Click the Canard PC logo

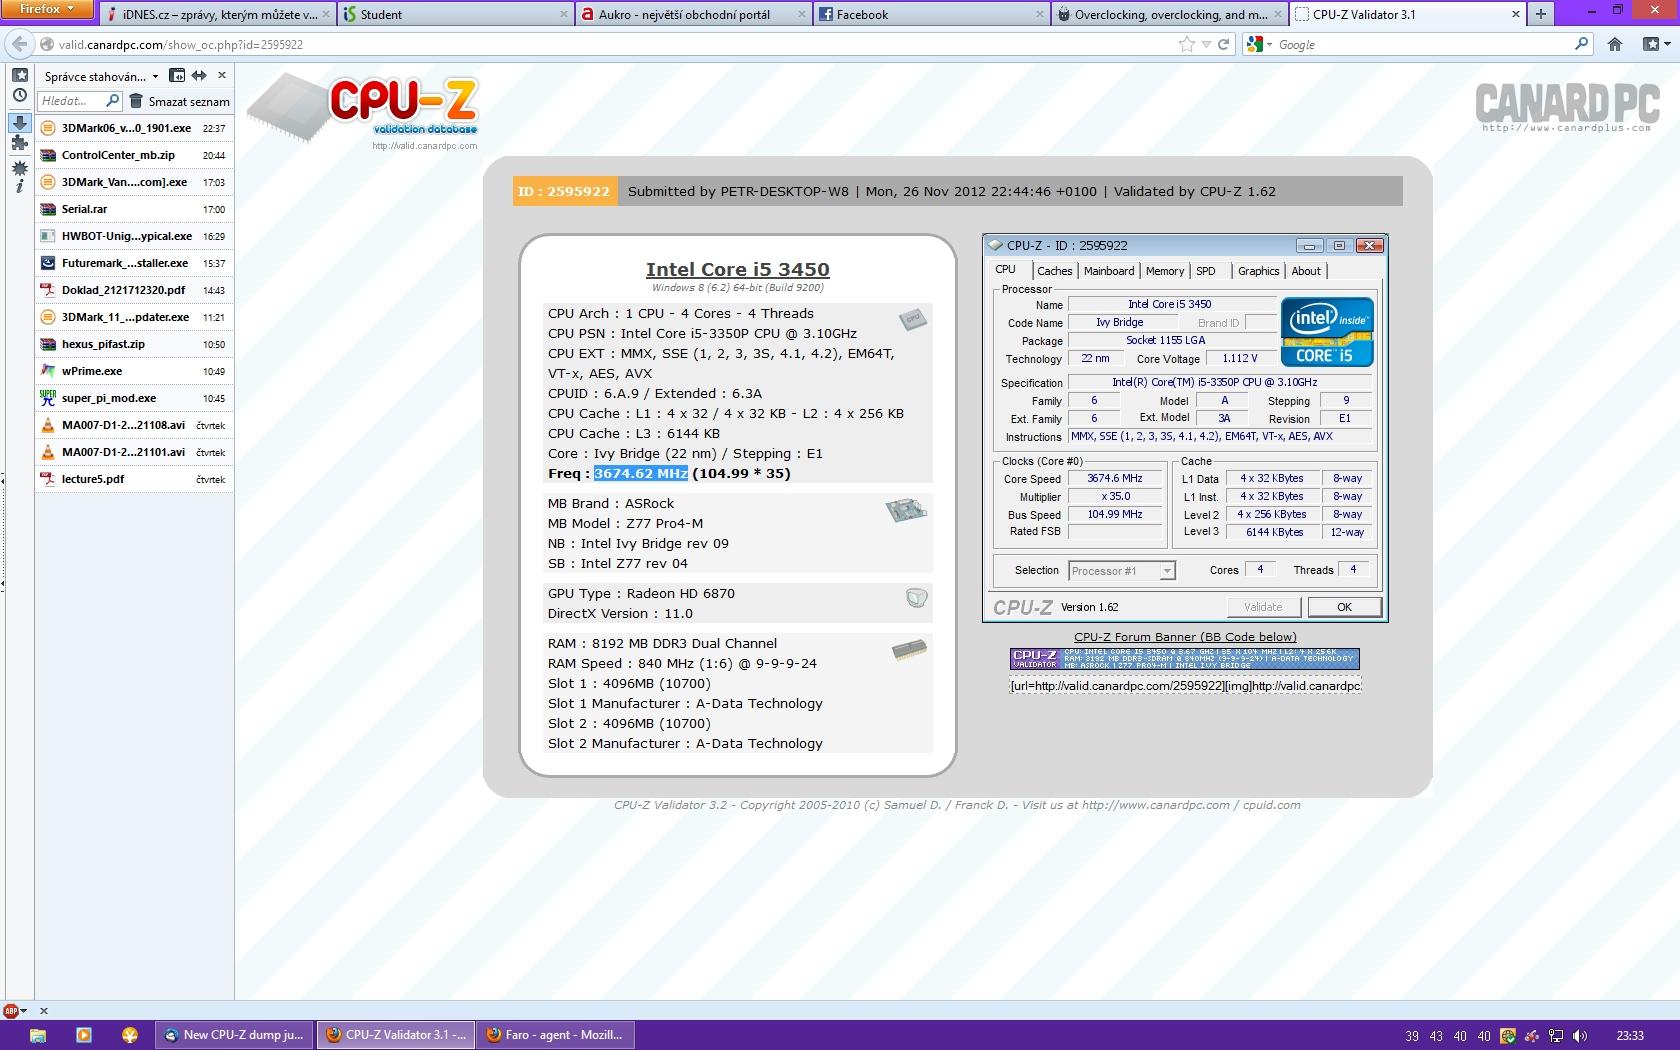[x=1567, y=106]
